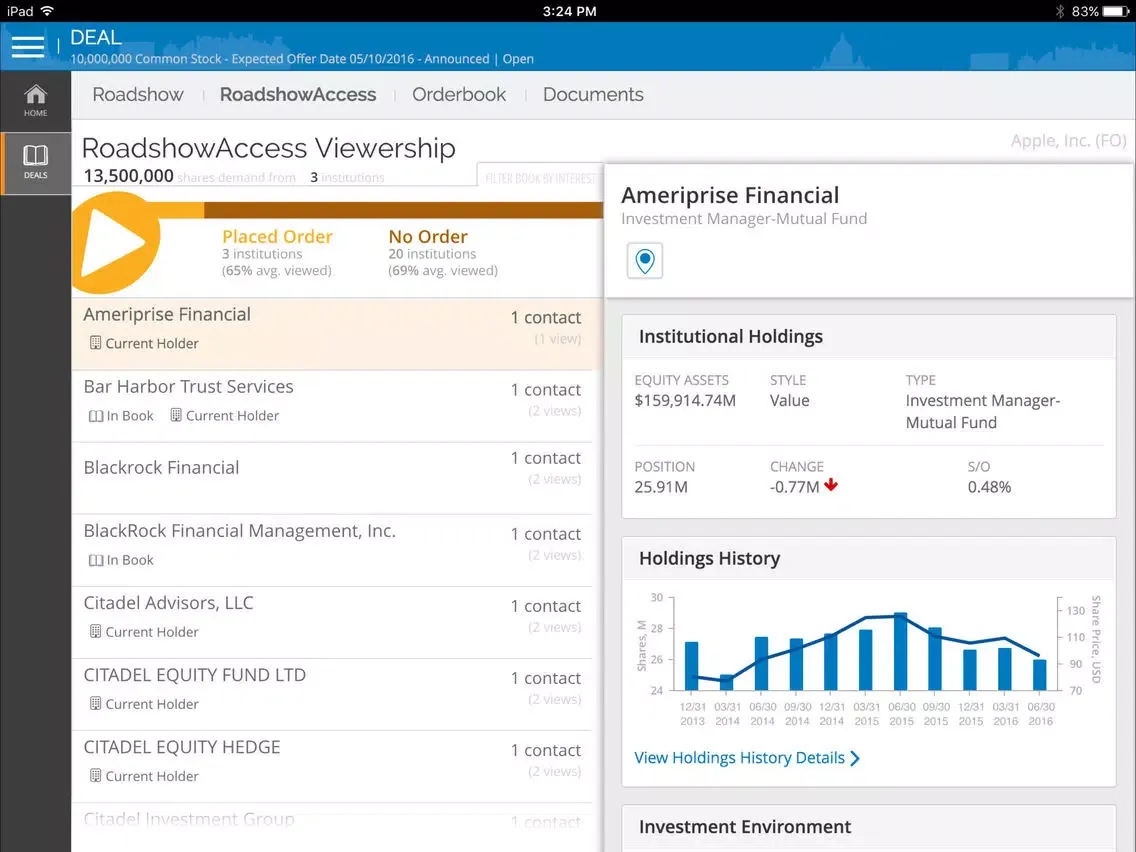Tap the Institutional Holdings section header
Viewport: 1136px width, 852px height.
[x=869, y=337]
